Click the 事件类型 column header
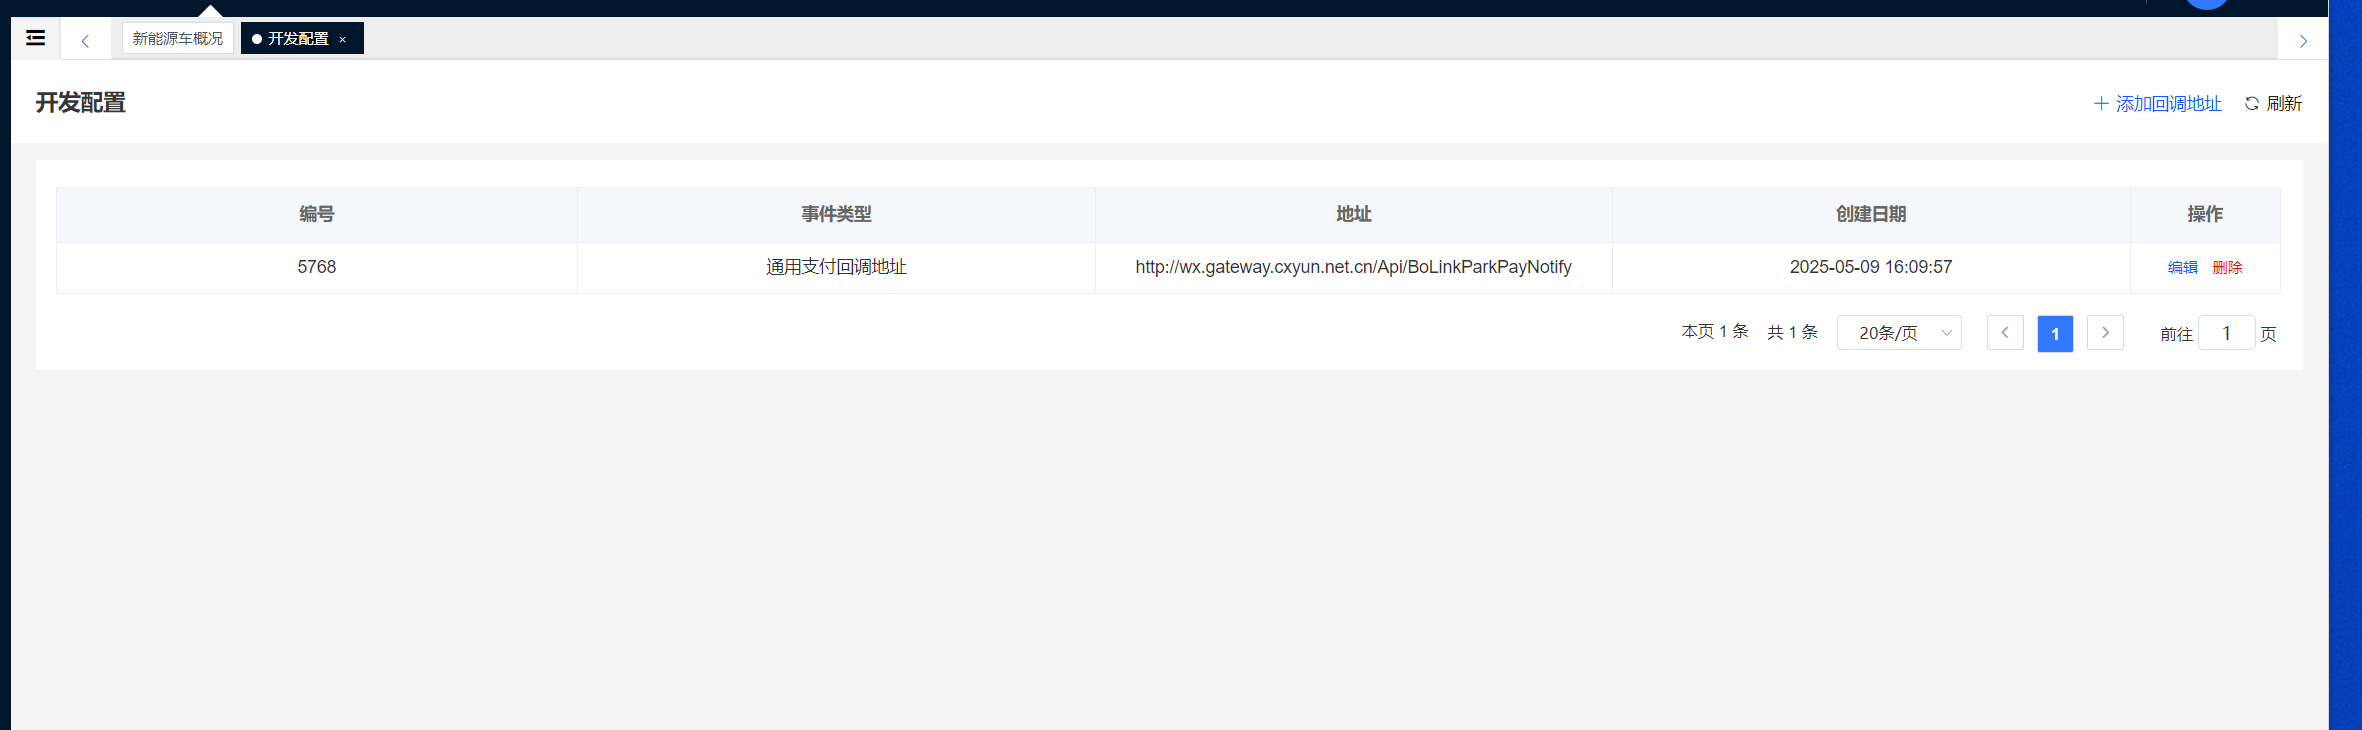The width and height of the screenshot is (2362, 730). tap(836, 214)
